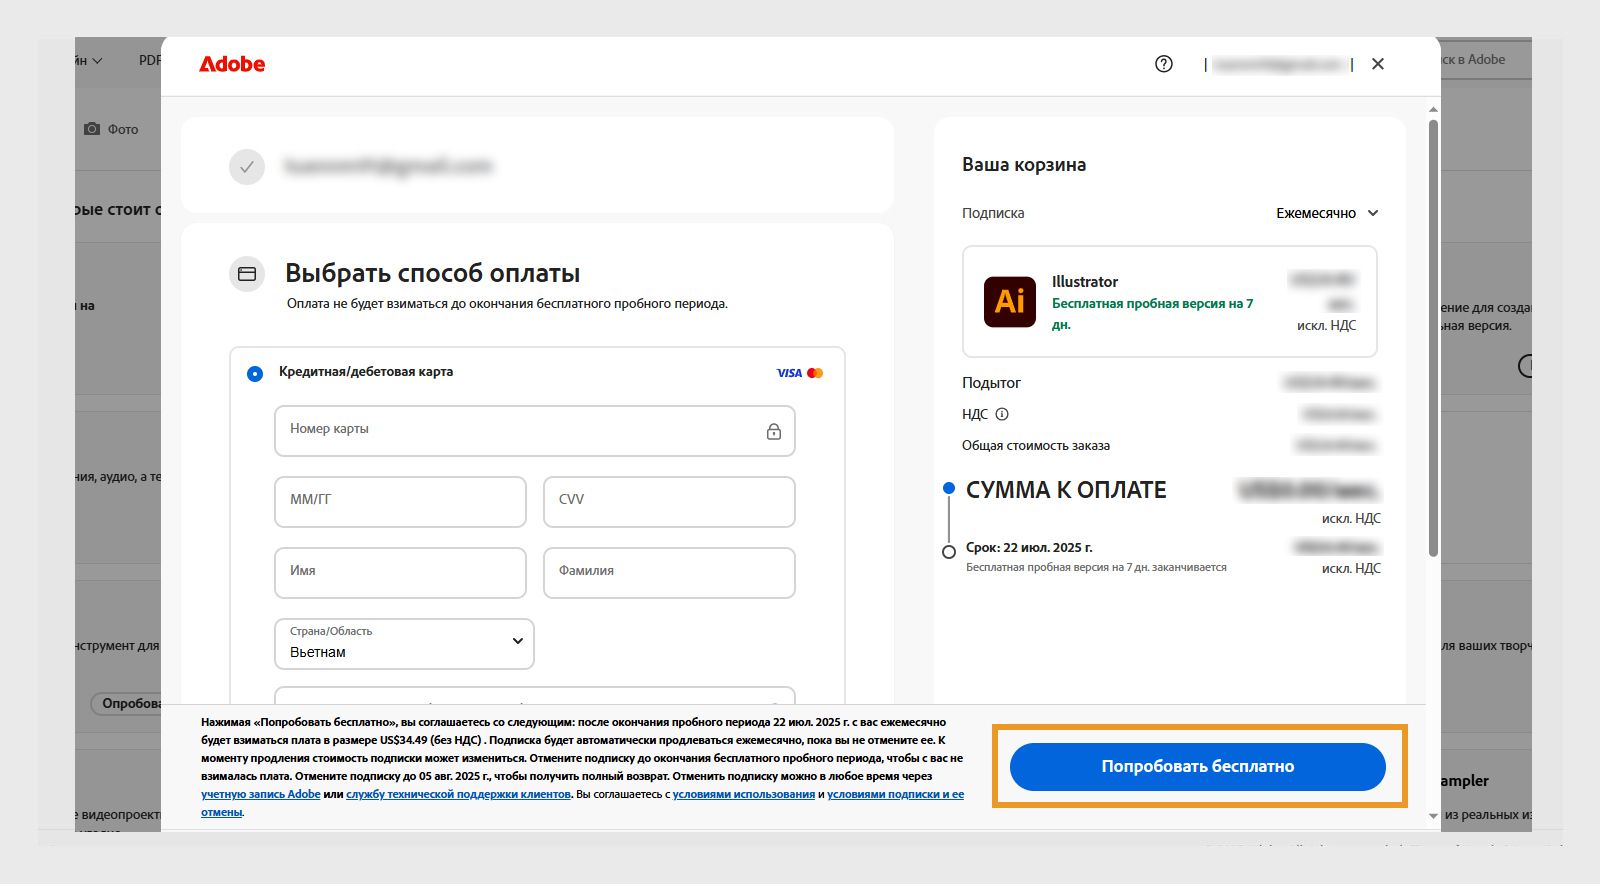Click the Бесплатная пробная версия на 7 дн. text

1152,313
